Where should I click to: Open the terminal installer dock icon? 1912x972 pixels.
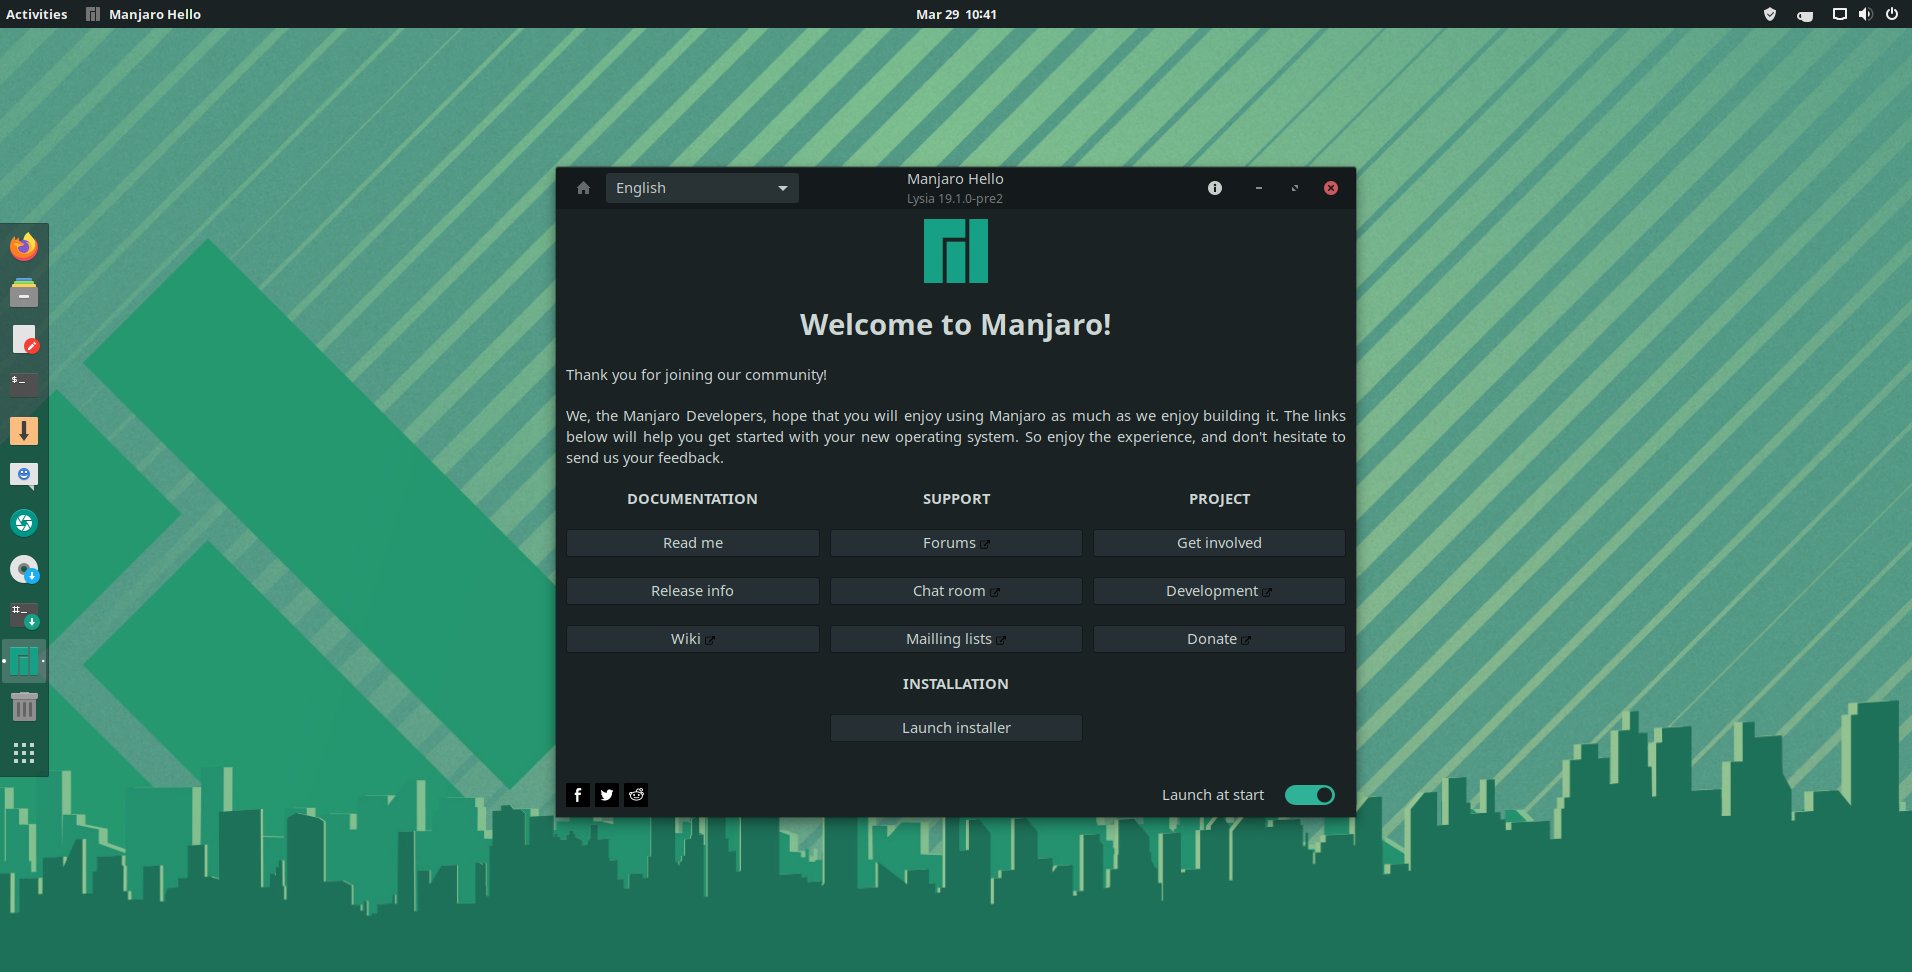pyautogui.click(x=24, y=615)
